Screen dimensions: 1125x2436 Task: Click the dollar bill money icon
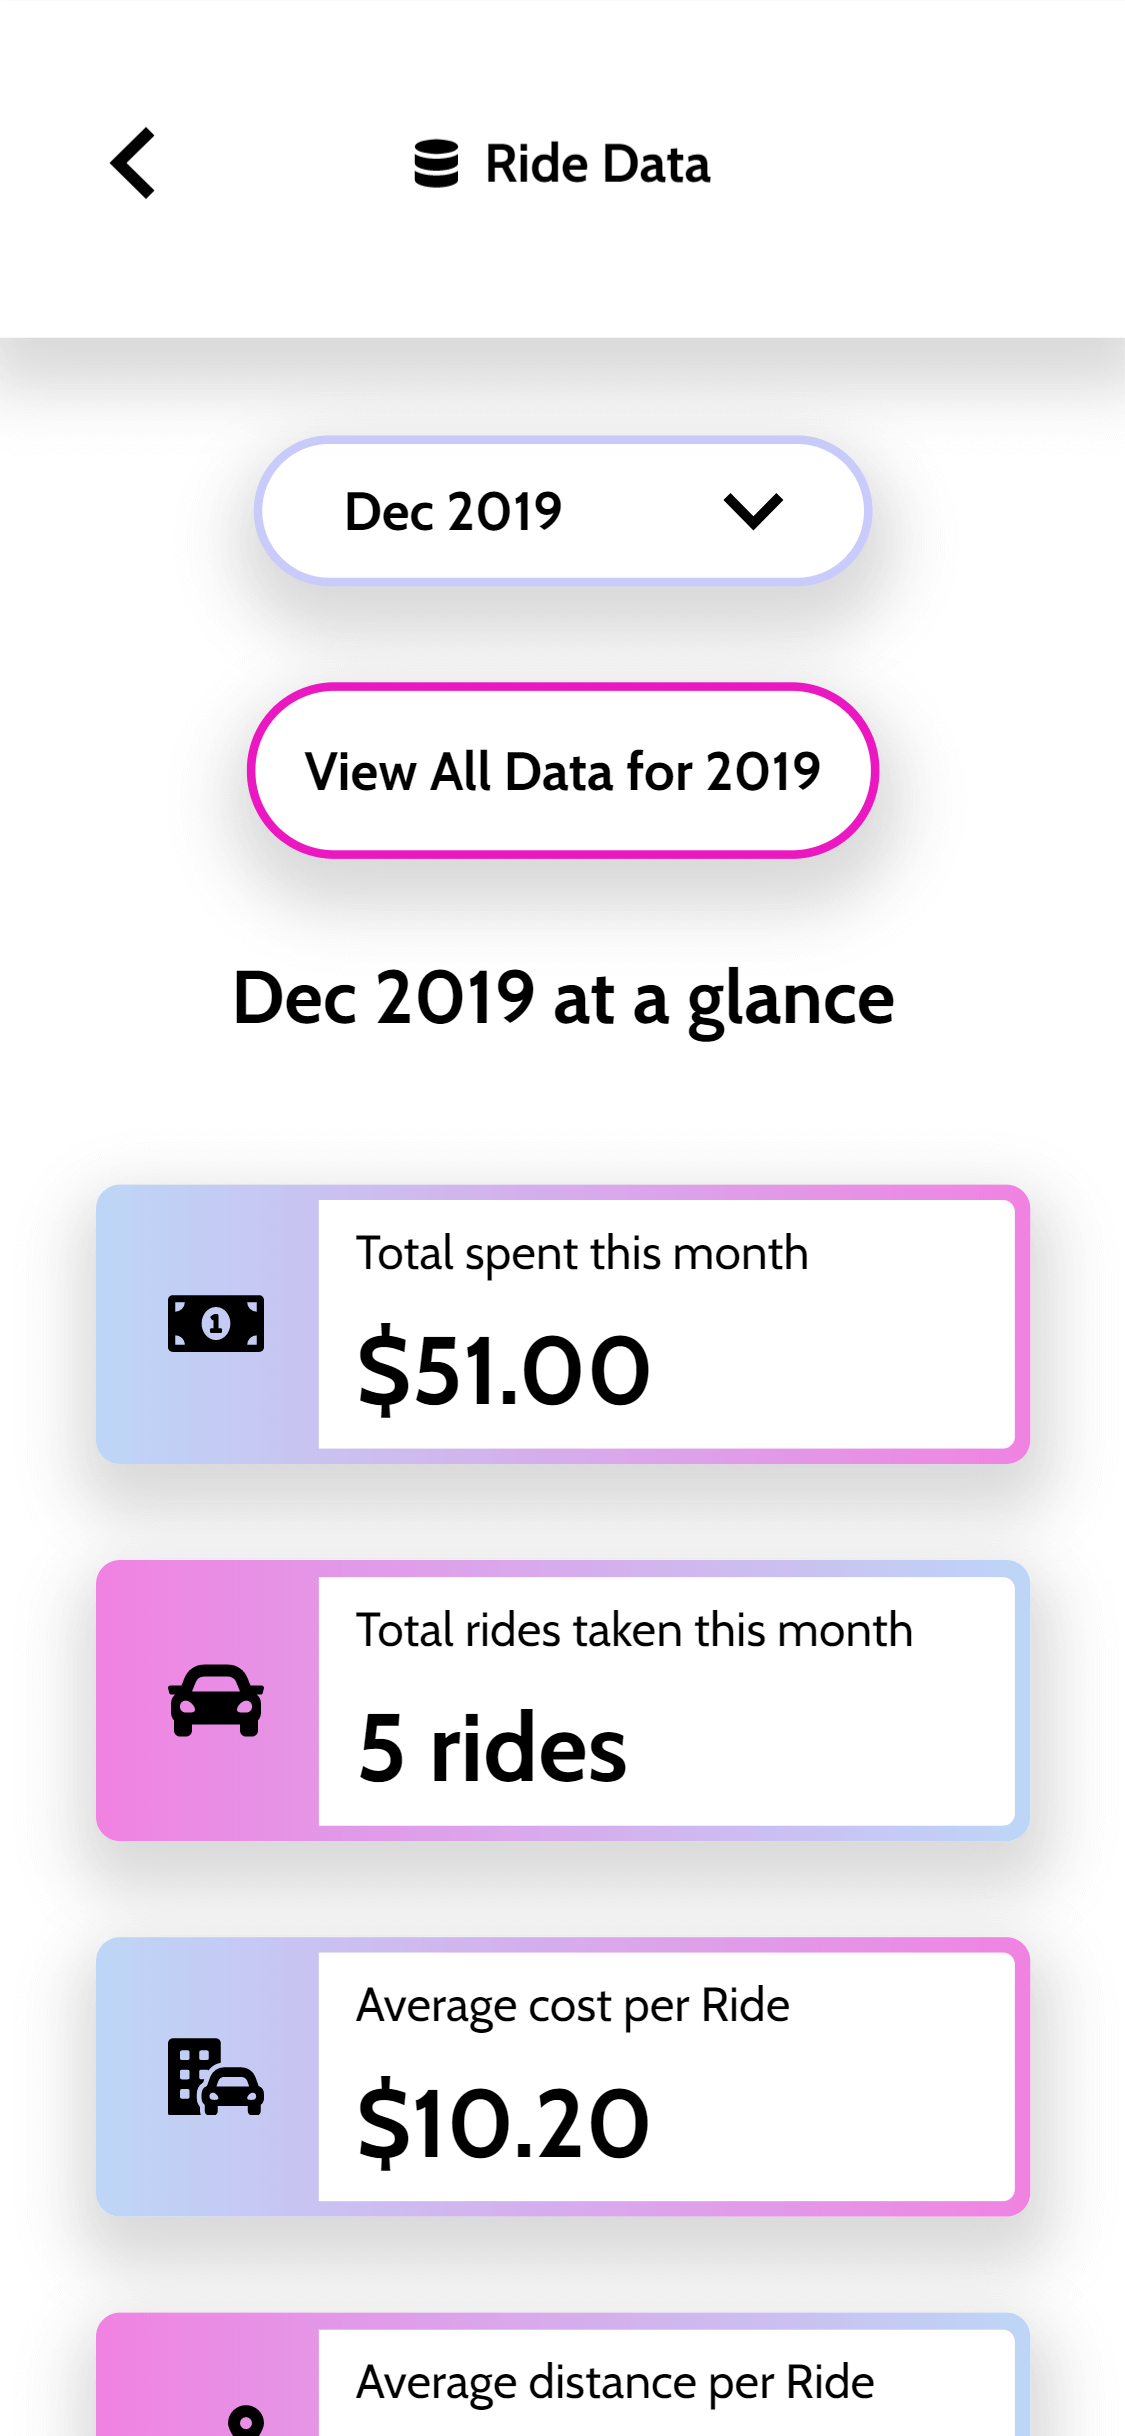pos(216,1323)
